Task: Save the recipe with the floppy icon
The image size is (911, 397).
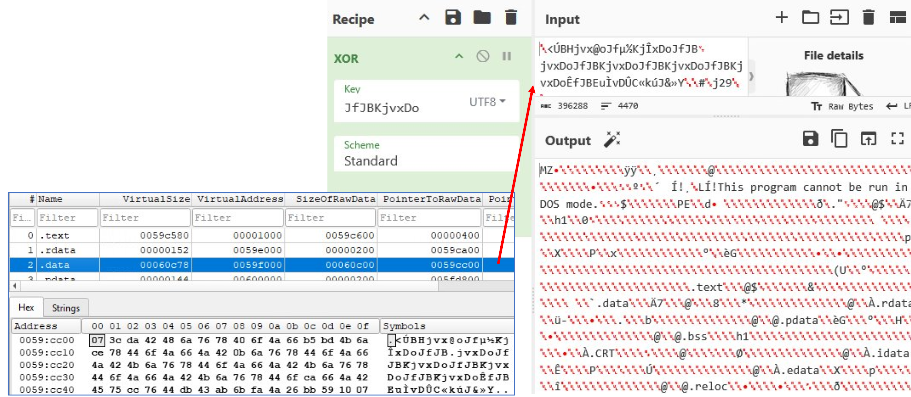Action: 453,17
